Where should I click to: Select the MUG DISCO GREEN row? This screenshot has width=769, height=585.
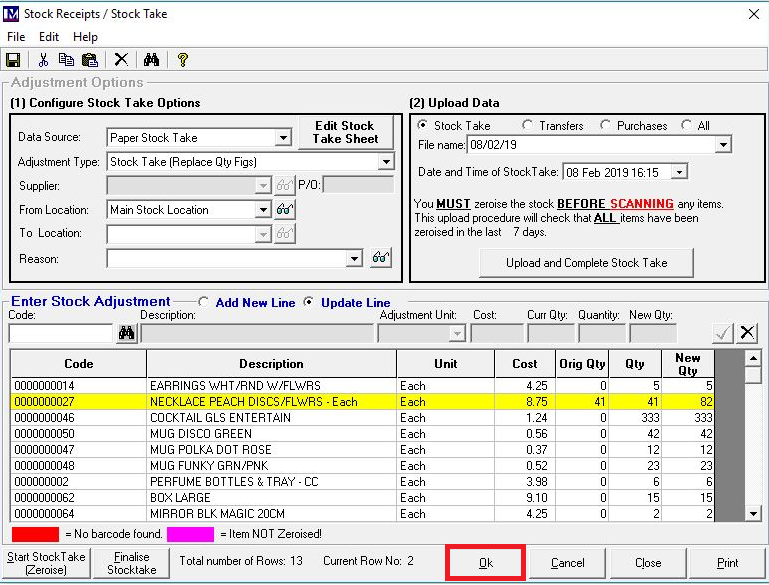click(270, 434)
